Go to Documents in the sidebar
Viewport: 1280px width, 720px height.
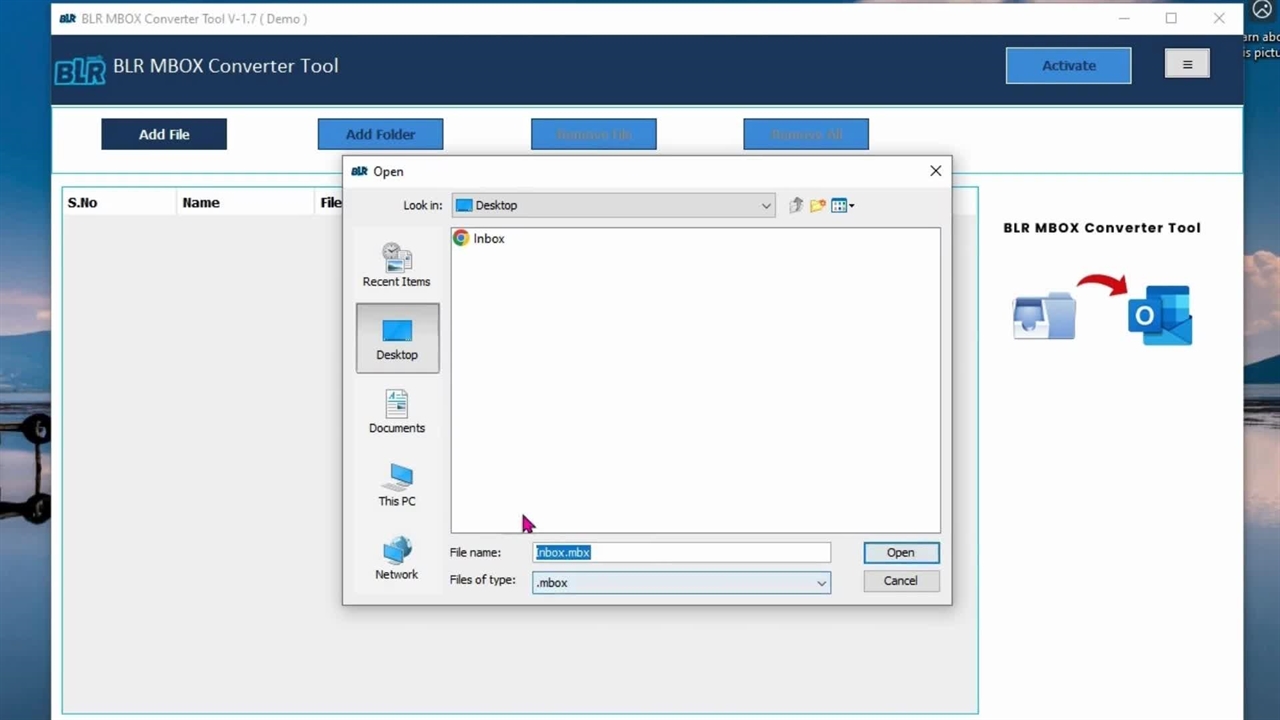pyautogui.click(x=397, y=412)
